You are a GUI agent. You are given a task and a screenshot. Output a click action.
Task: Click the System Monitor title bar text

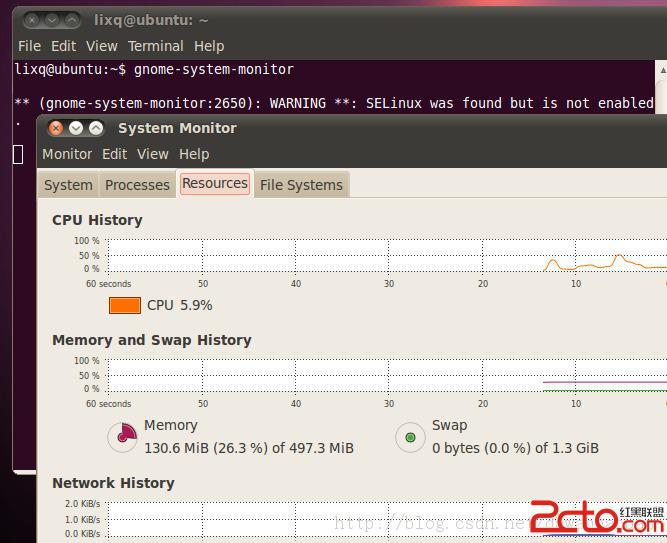pos(177,128)
